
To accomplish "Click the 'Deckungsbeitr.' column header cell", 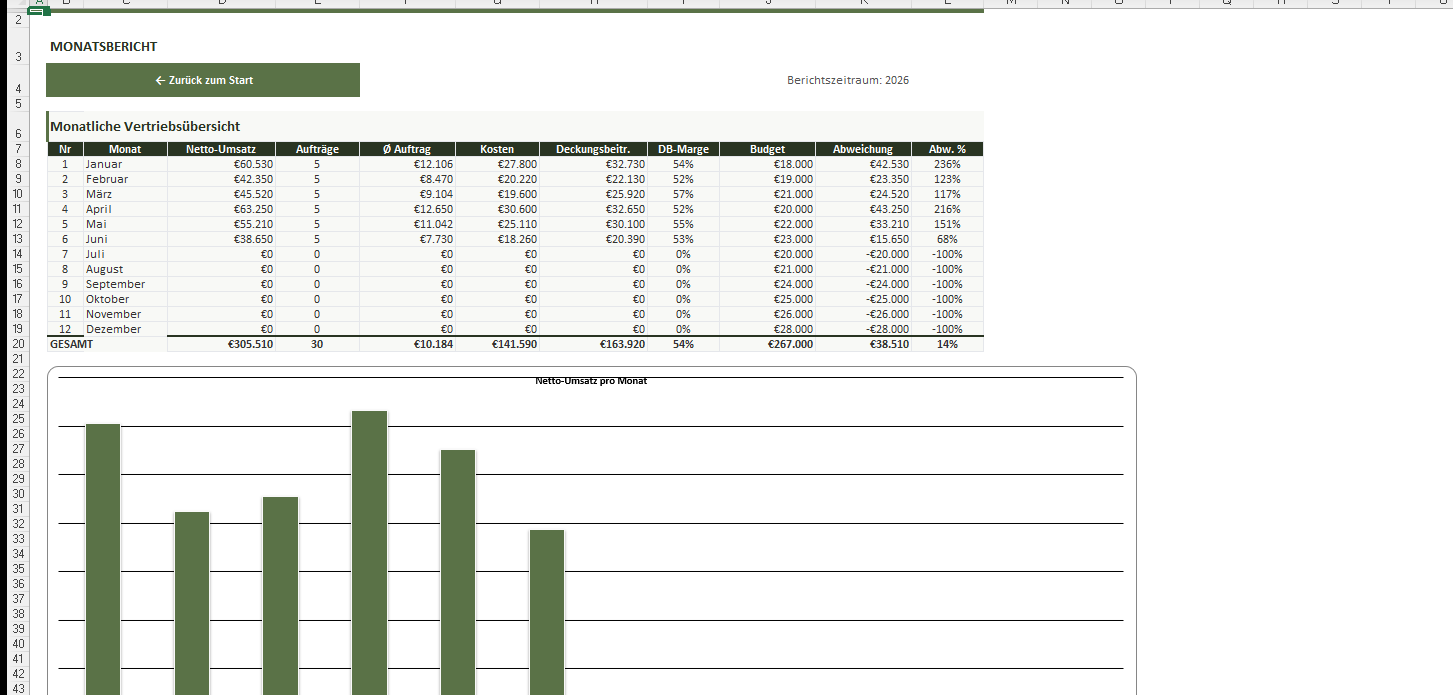I will pyautogui.click(x=593, y=149).
